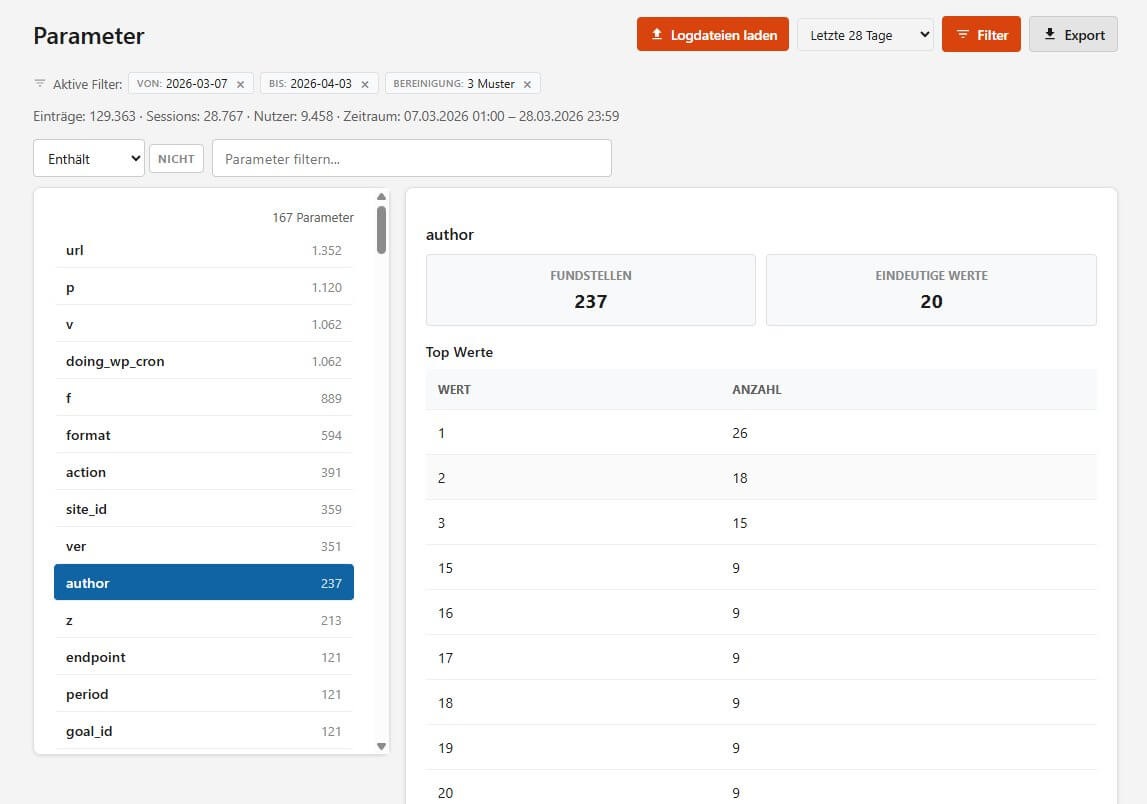The height and width of the screenshot is (804, 1147).
Task: Open the Enthält match-type dropdown
Action: click(x=89, y=159)
